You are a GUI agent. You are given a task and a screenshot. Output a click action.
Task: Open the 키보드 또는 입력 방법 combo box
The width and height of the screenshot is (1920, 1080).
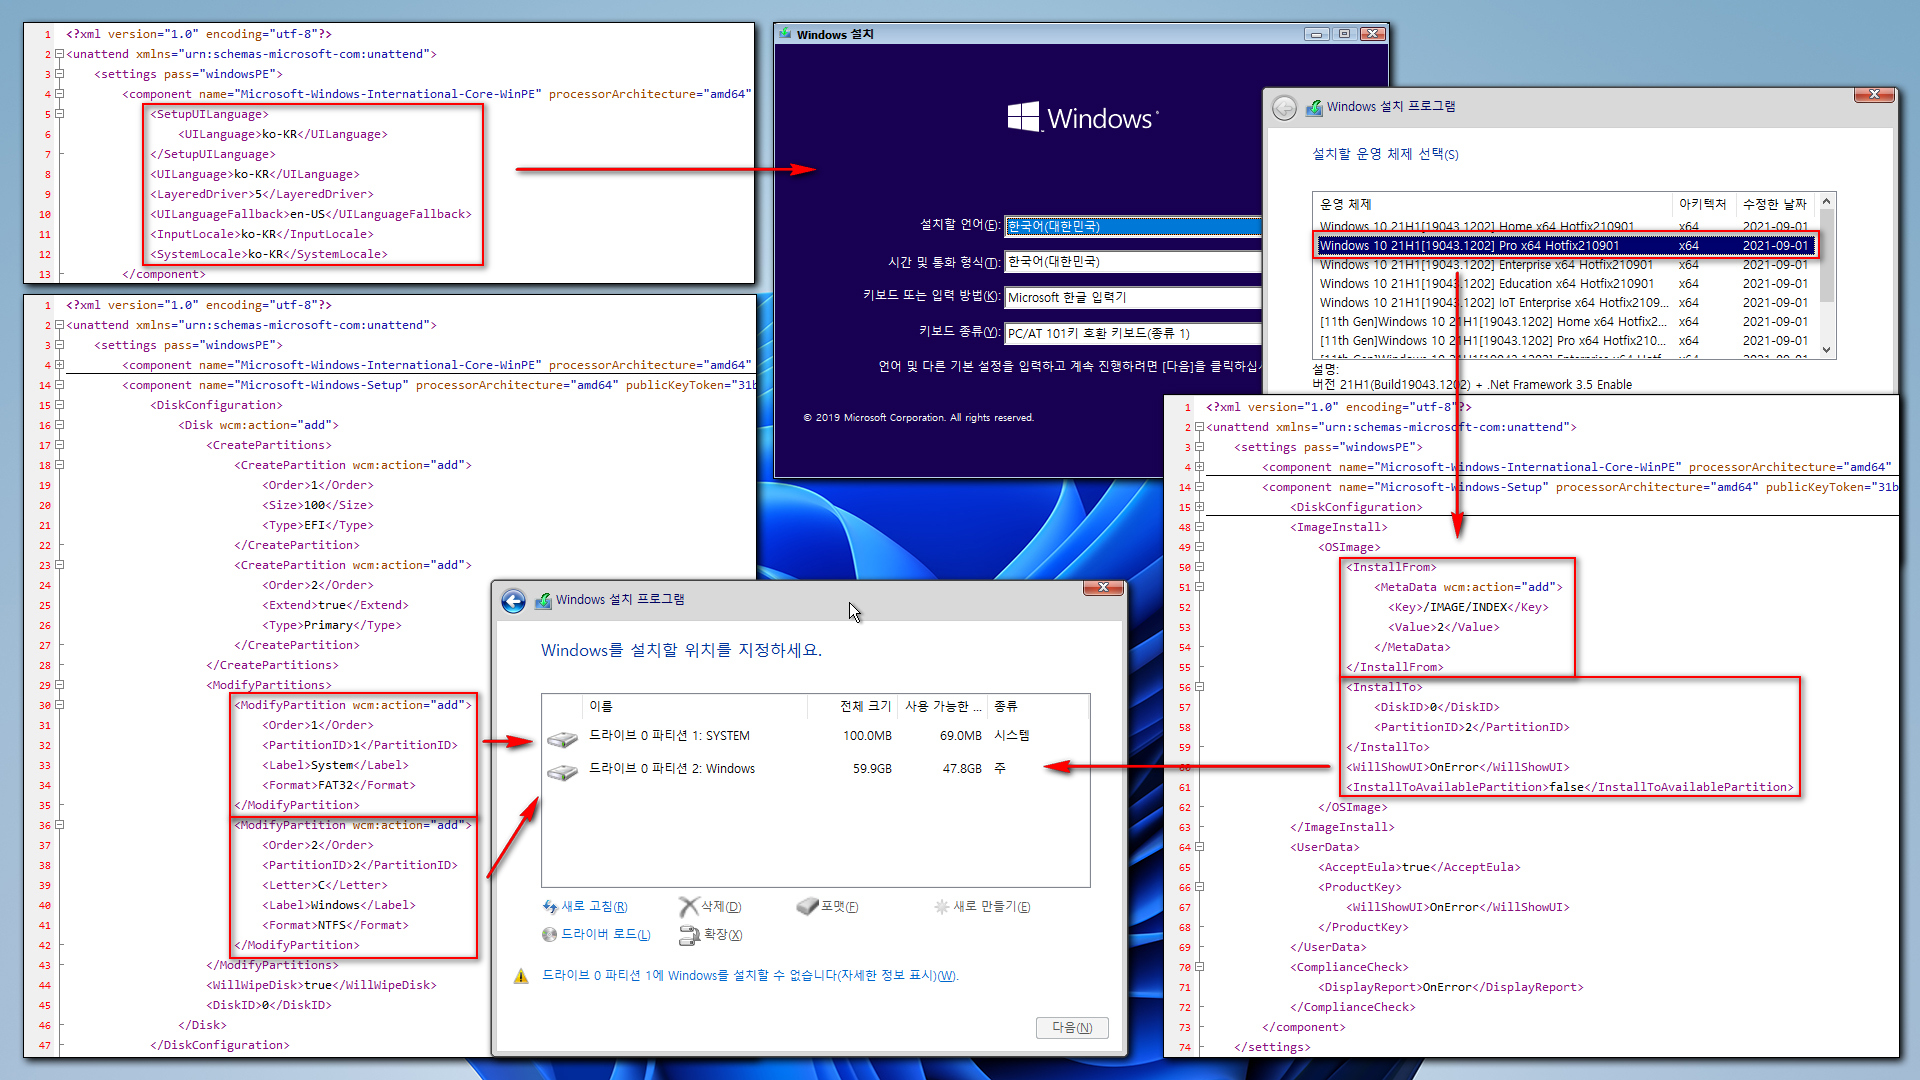(x=1132, y=298)
